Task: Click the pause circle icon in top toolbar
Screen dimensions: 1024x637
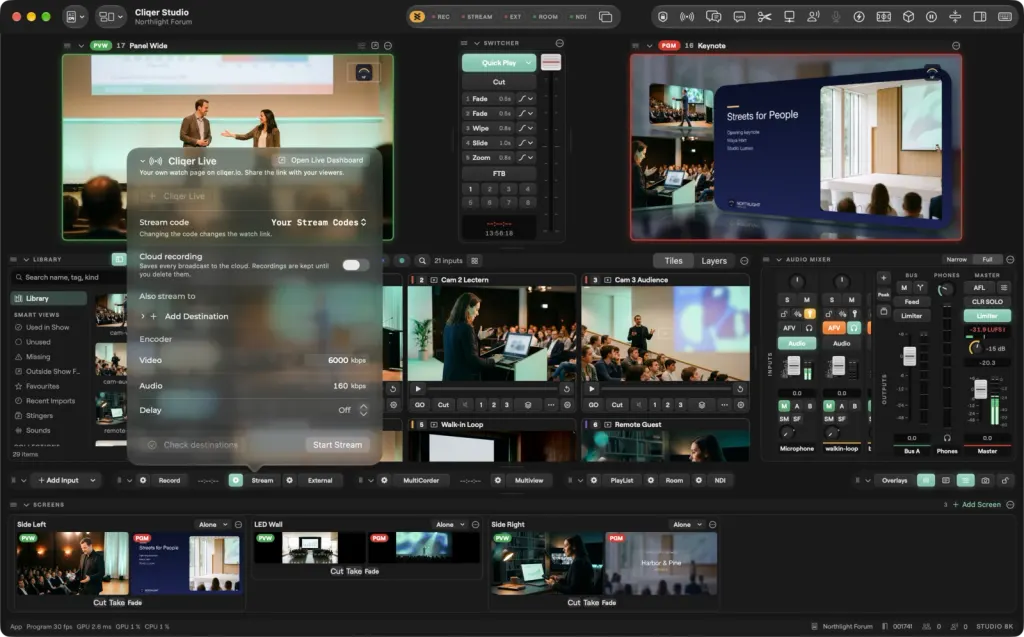Action: (931, 17)
